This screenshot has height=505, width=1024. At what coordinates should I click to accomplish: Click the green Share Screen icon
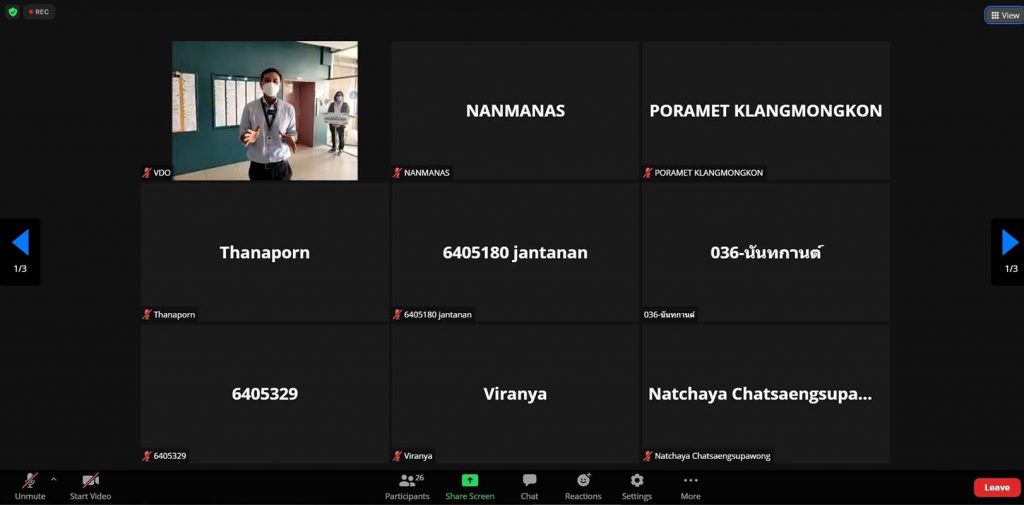[x=470, y=481]
